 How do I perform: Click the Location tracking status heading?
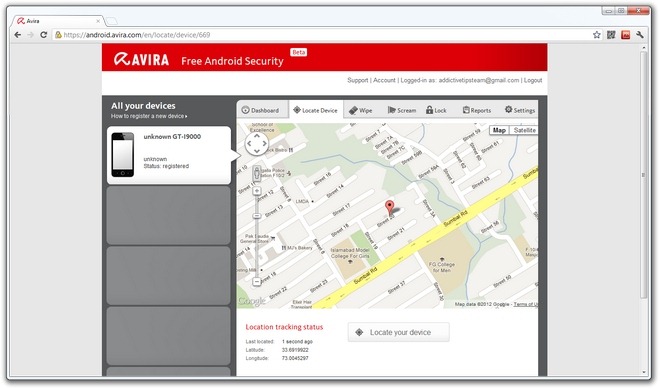[284, 327]
